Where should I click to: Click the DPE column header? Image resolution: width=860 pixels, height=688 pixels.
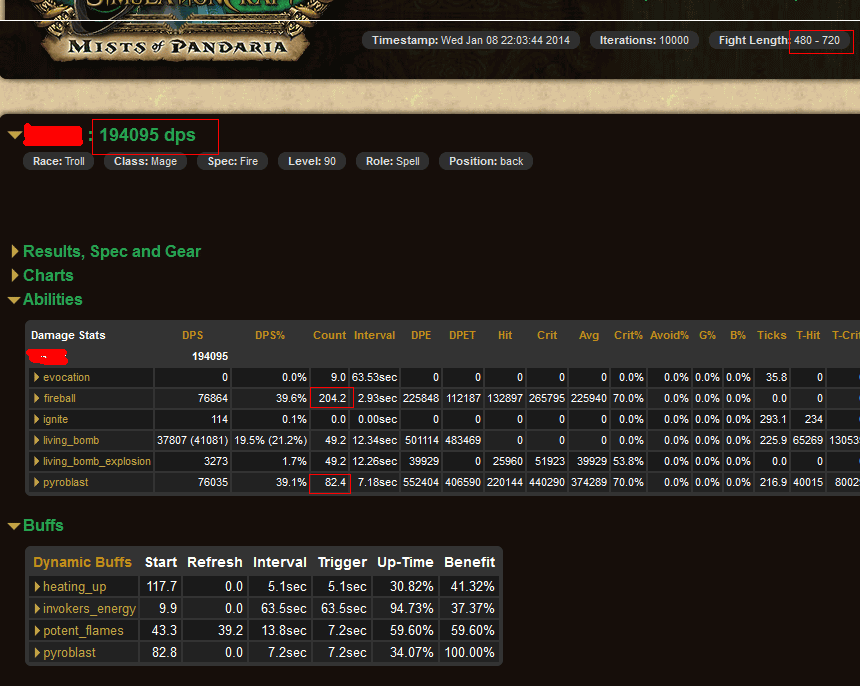tap(421, 335)
